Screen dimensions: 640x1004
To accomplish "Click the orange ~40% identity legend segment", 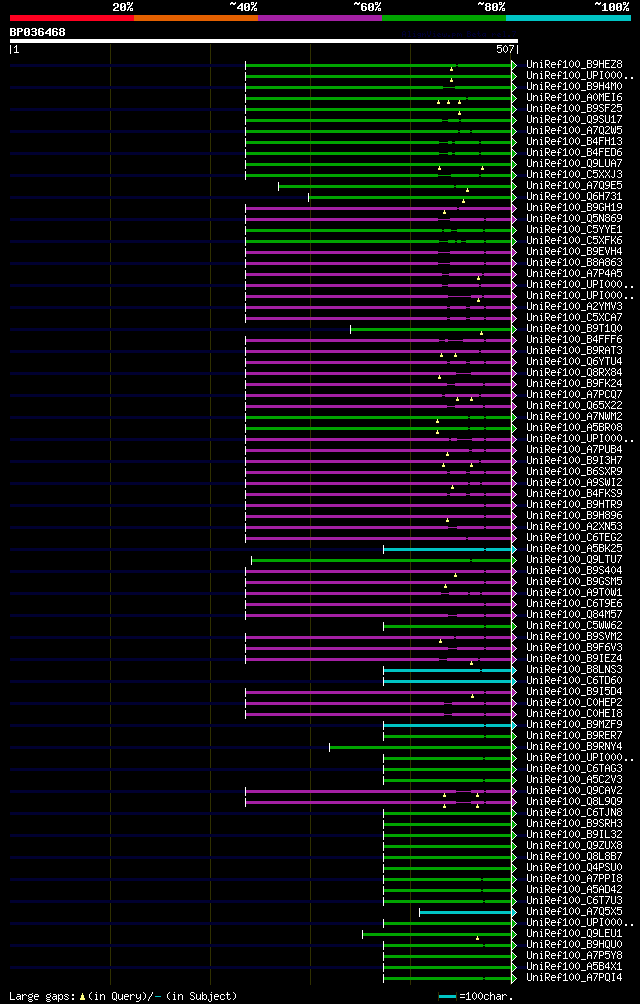I will (x=196, y=18).
